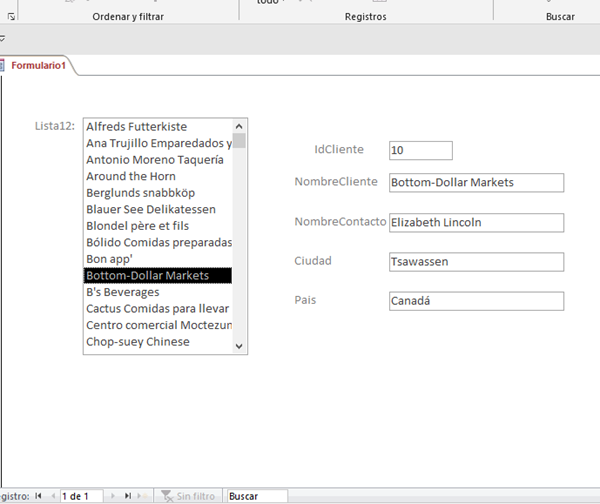This screenshot has height=504, width=600.
Task: Click highlighted Bottom-Dollar Markets list row
Action: tap(158, 276)
